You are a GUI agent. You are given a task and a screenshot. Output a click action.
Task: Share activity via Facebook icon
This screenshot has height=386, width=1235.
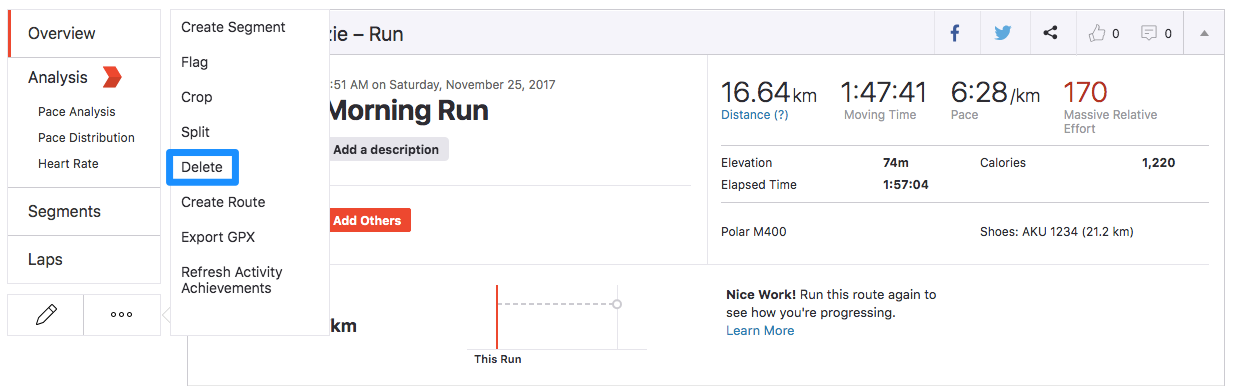click(x=955, y=33)
